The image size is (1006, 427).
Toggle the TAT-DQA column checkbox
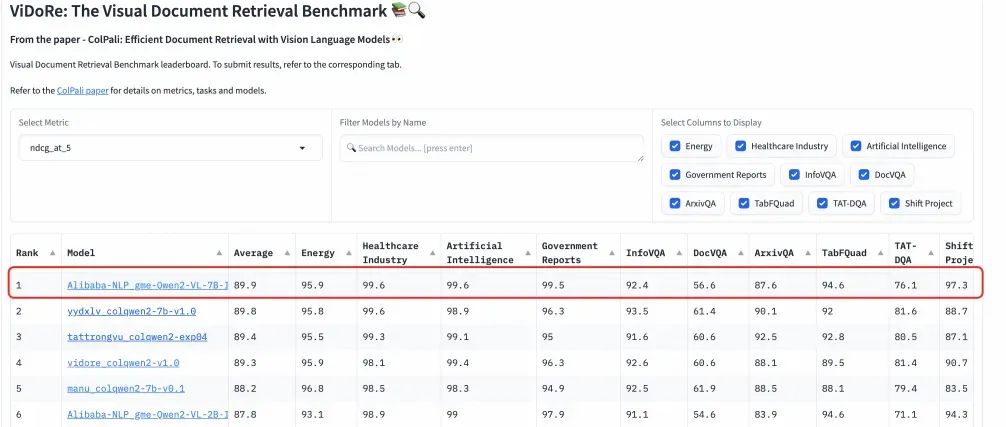(814, 203)
